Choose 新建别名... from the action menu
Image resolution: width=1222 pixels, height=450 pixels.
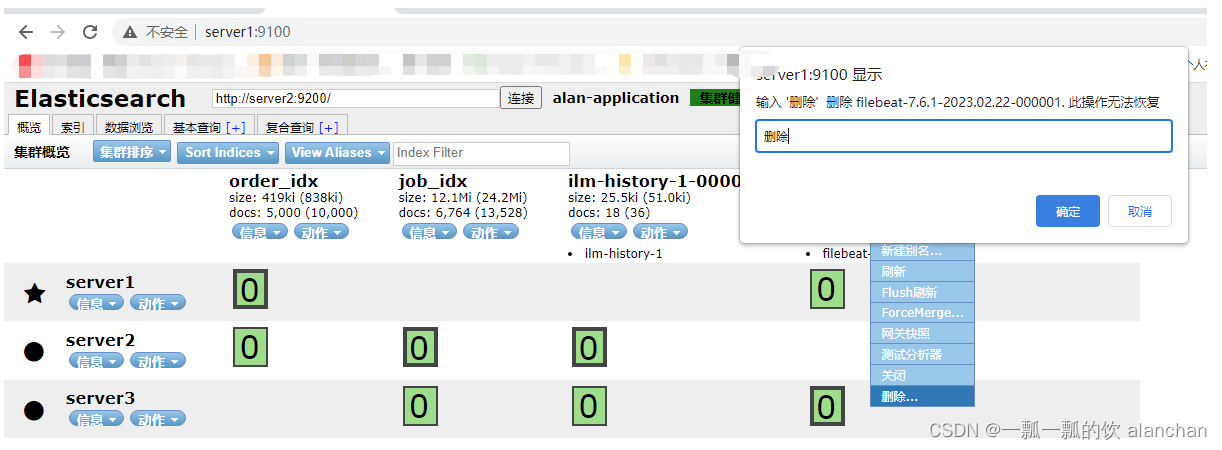click(922, 251)
